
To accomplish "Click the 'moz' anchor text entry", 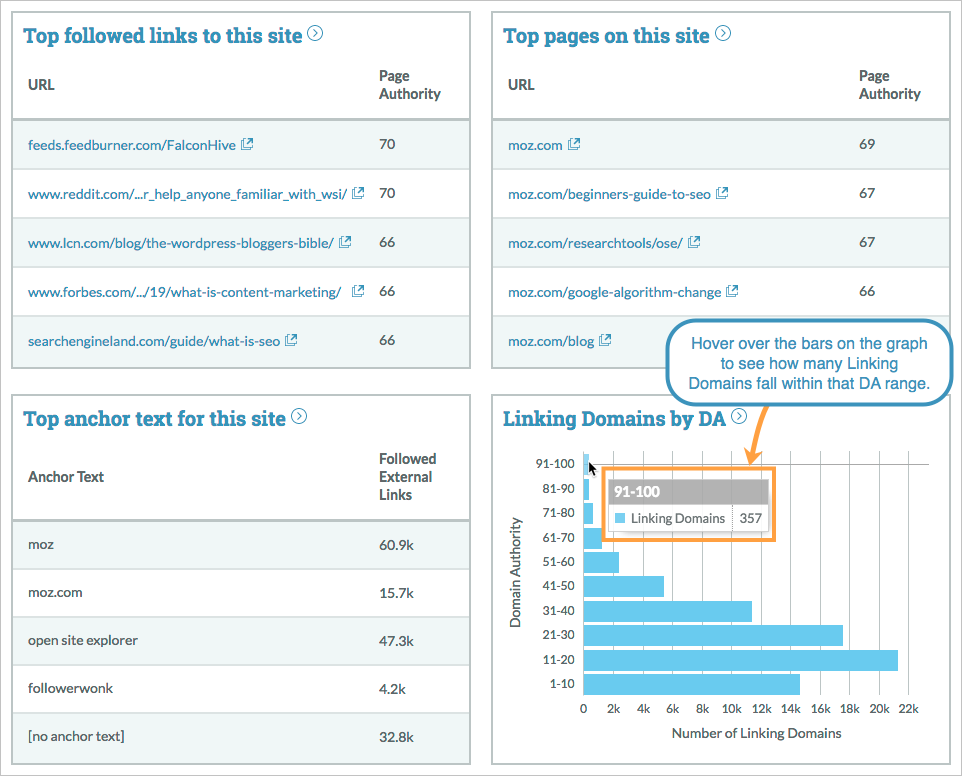I will [40, 545].
